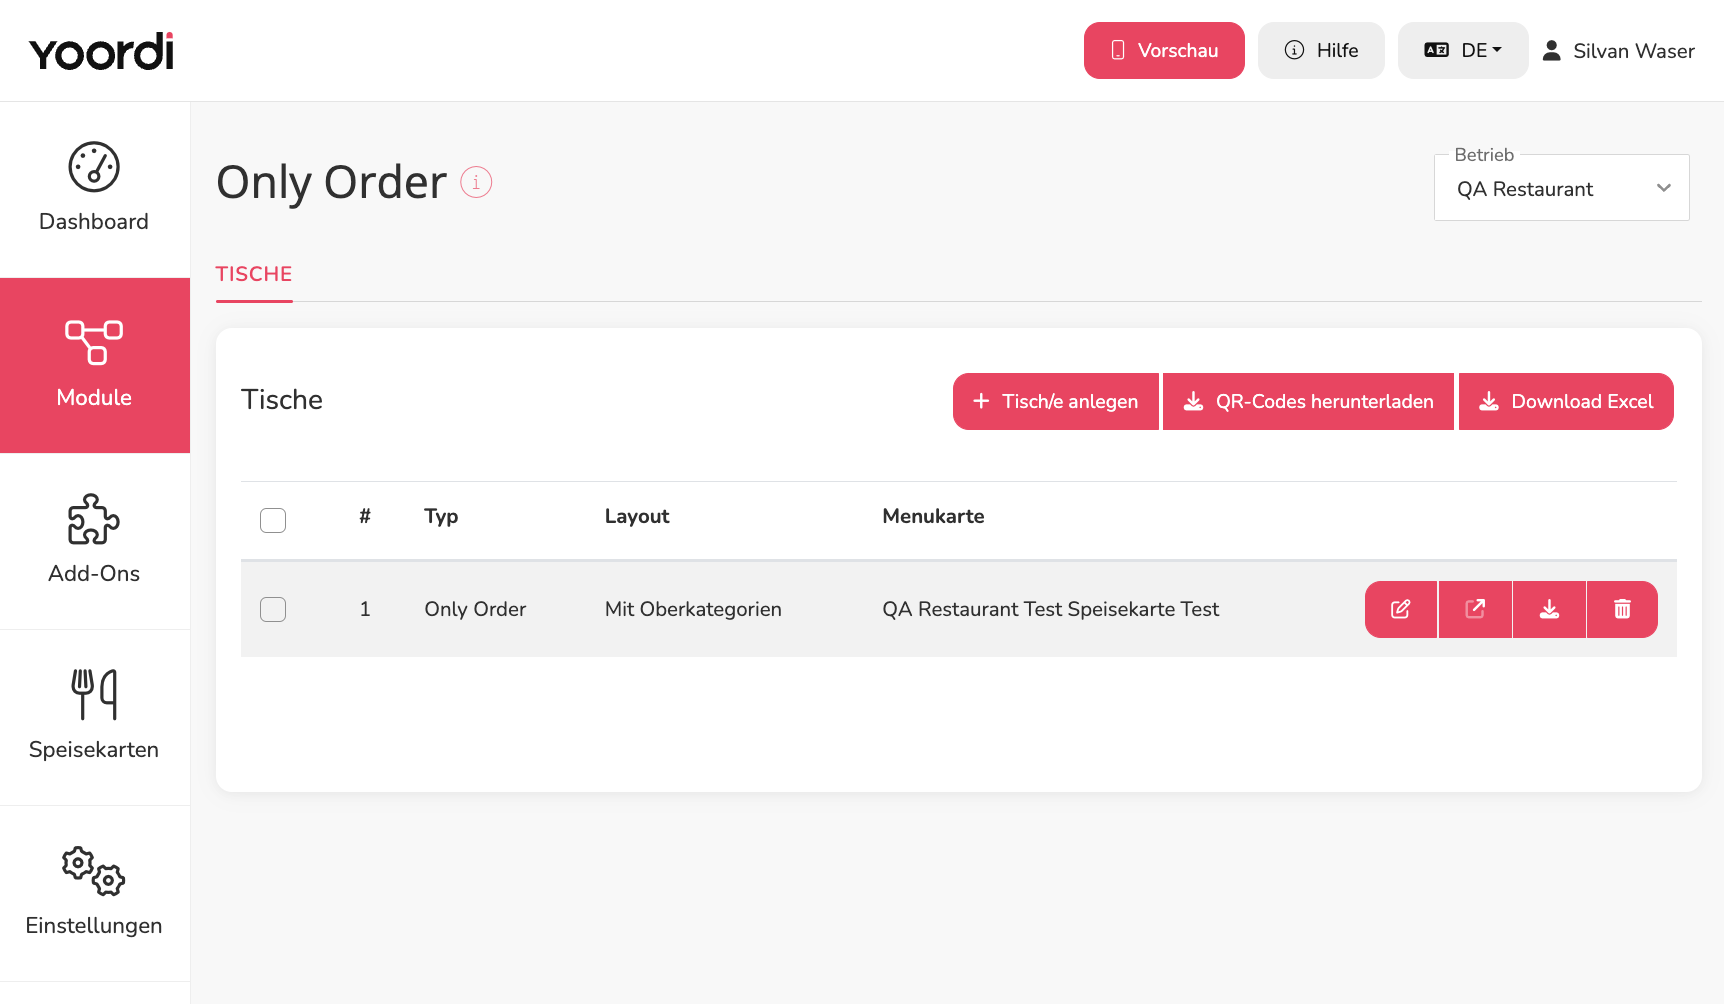Switch to the TISCHE tab

pos(254,274)
